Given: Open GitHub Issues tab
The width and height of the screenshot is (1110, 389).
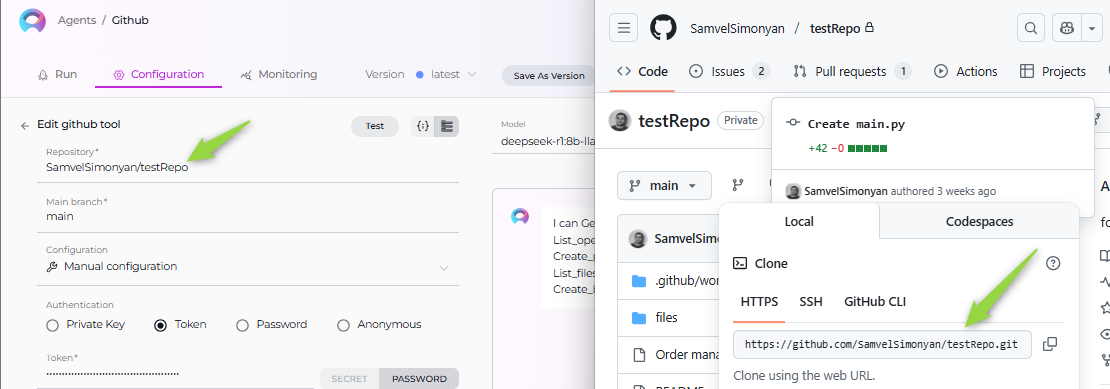Looking at the screenshot, I should 729,71.
